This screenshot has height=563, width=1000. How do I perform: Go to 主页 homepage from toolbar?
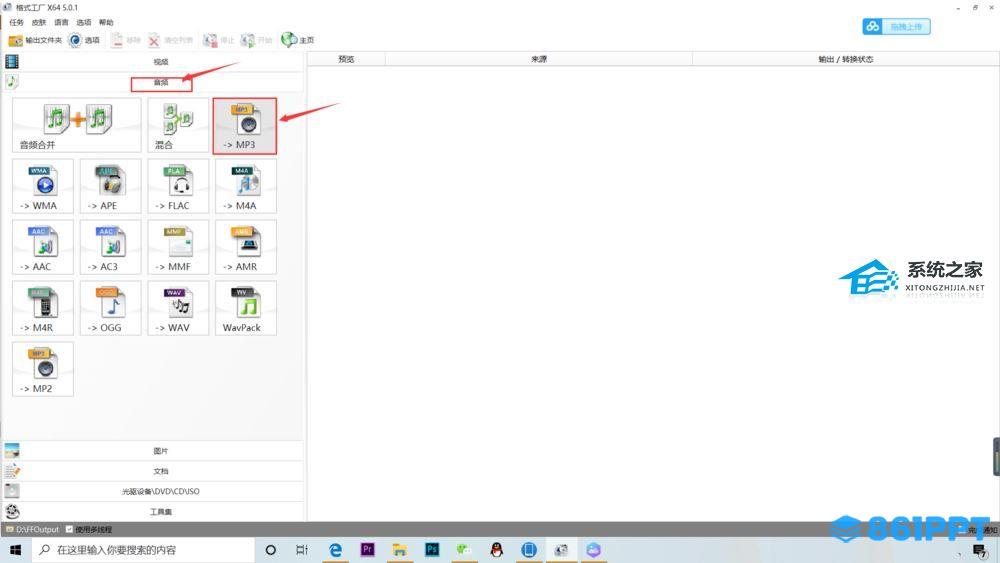click(298, 40)
